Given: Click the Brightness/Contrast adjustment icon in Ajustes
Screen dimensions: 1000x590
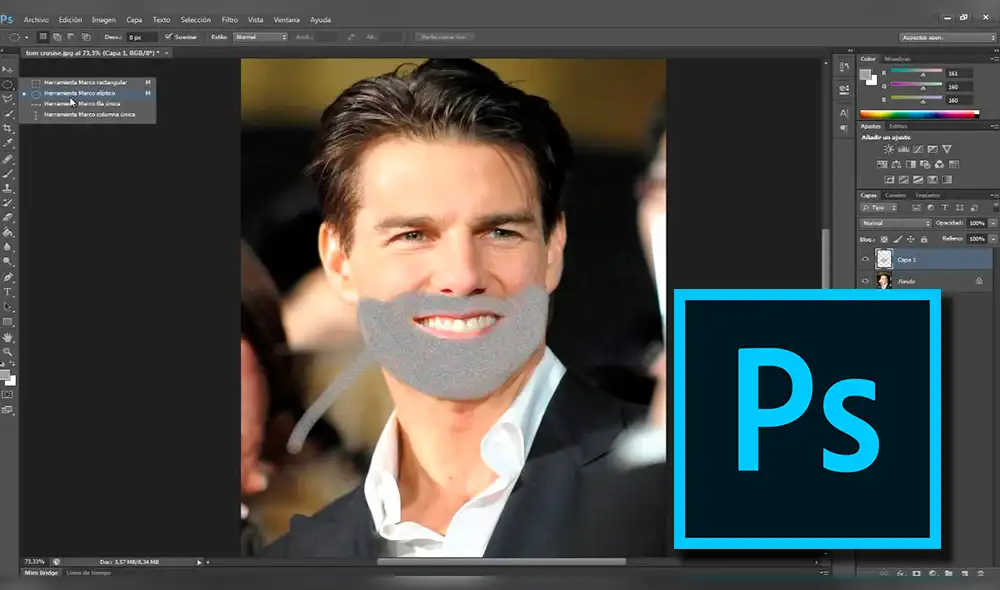Looking at the screenshot, I should (x=887, y=149).
